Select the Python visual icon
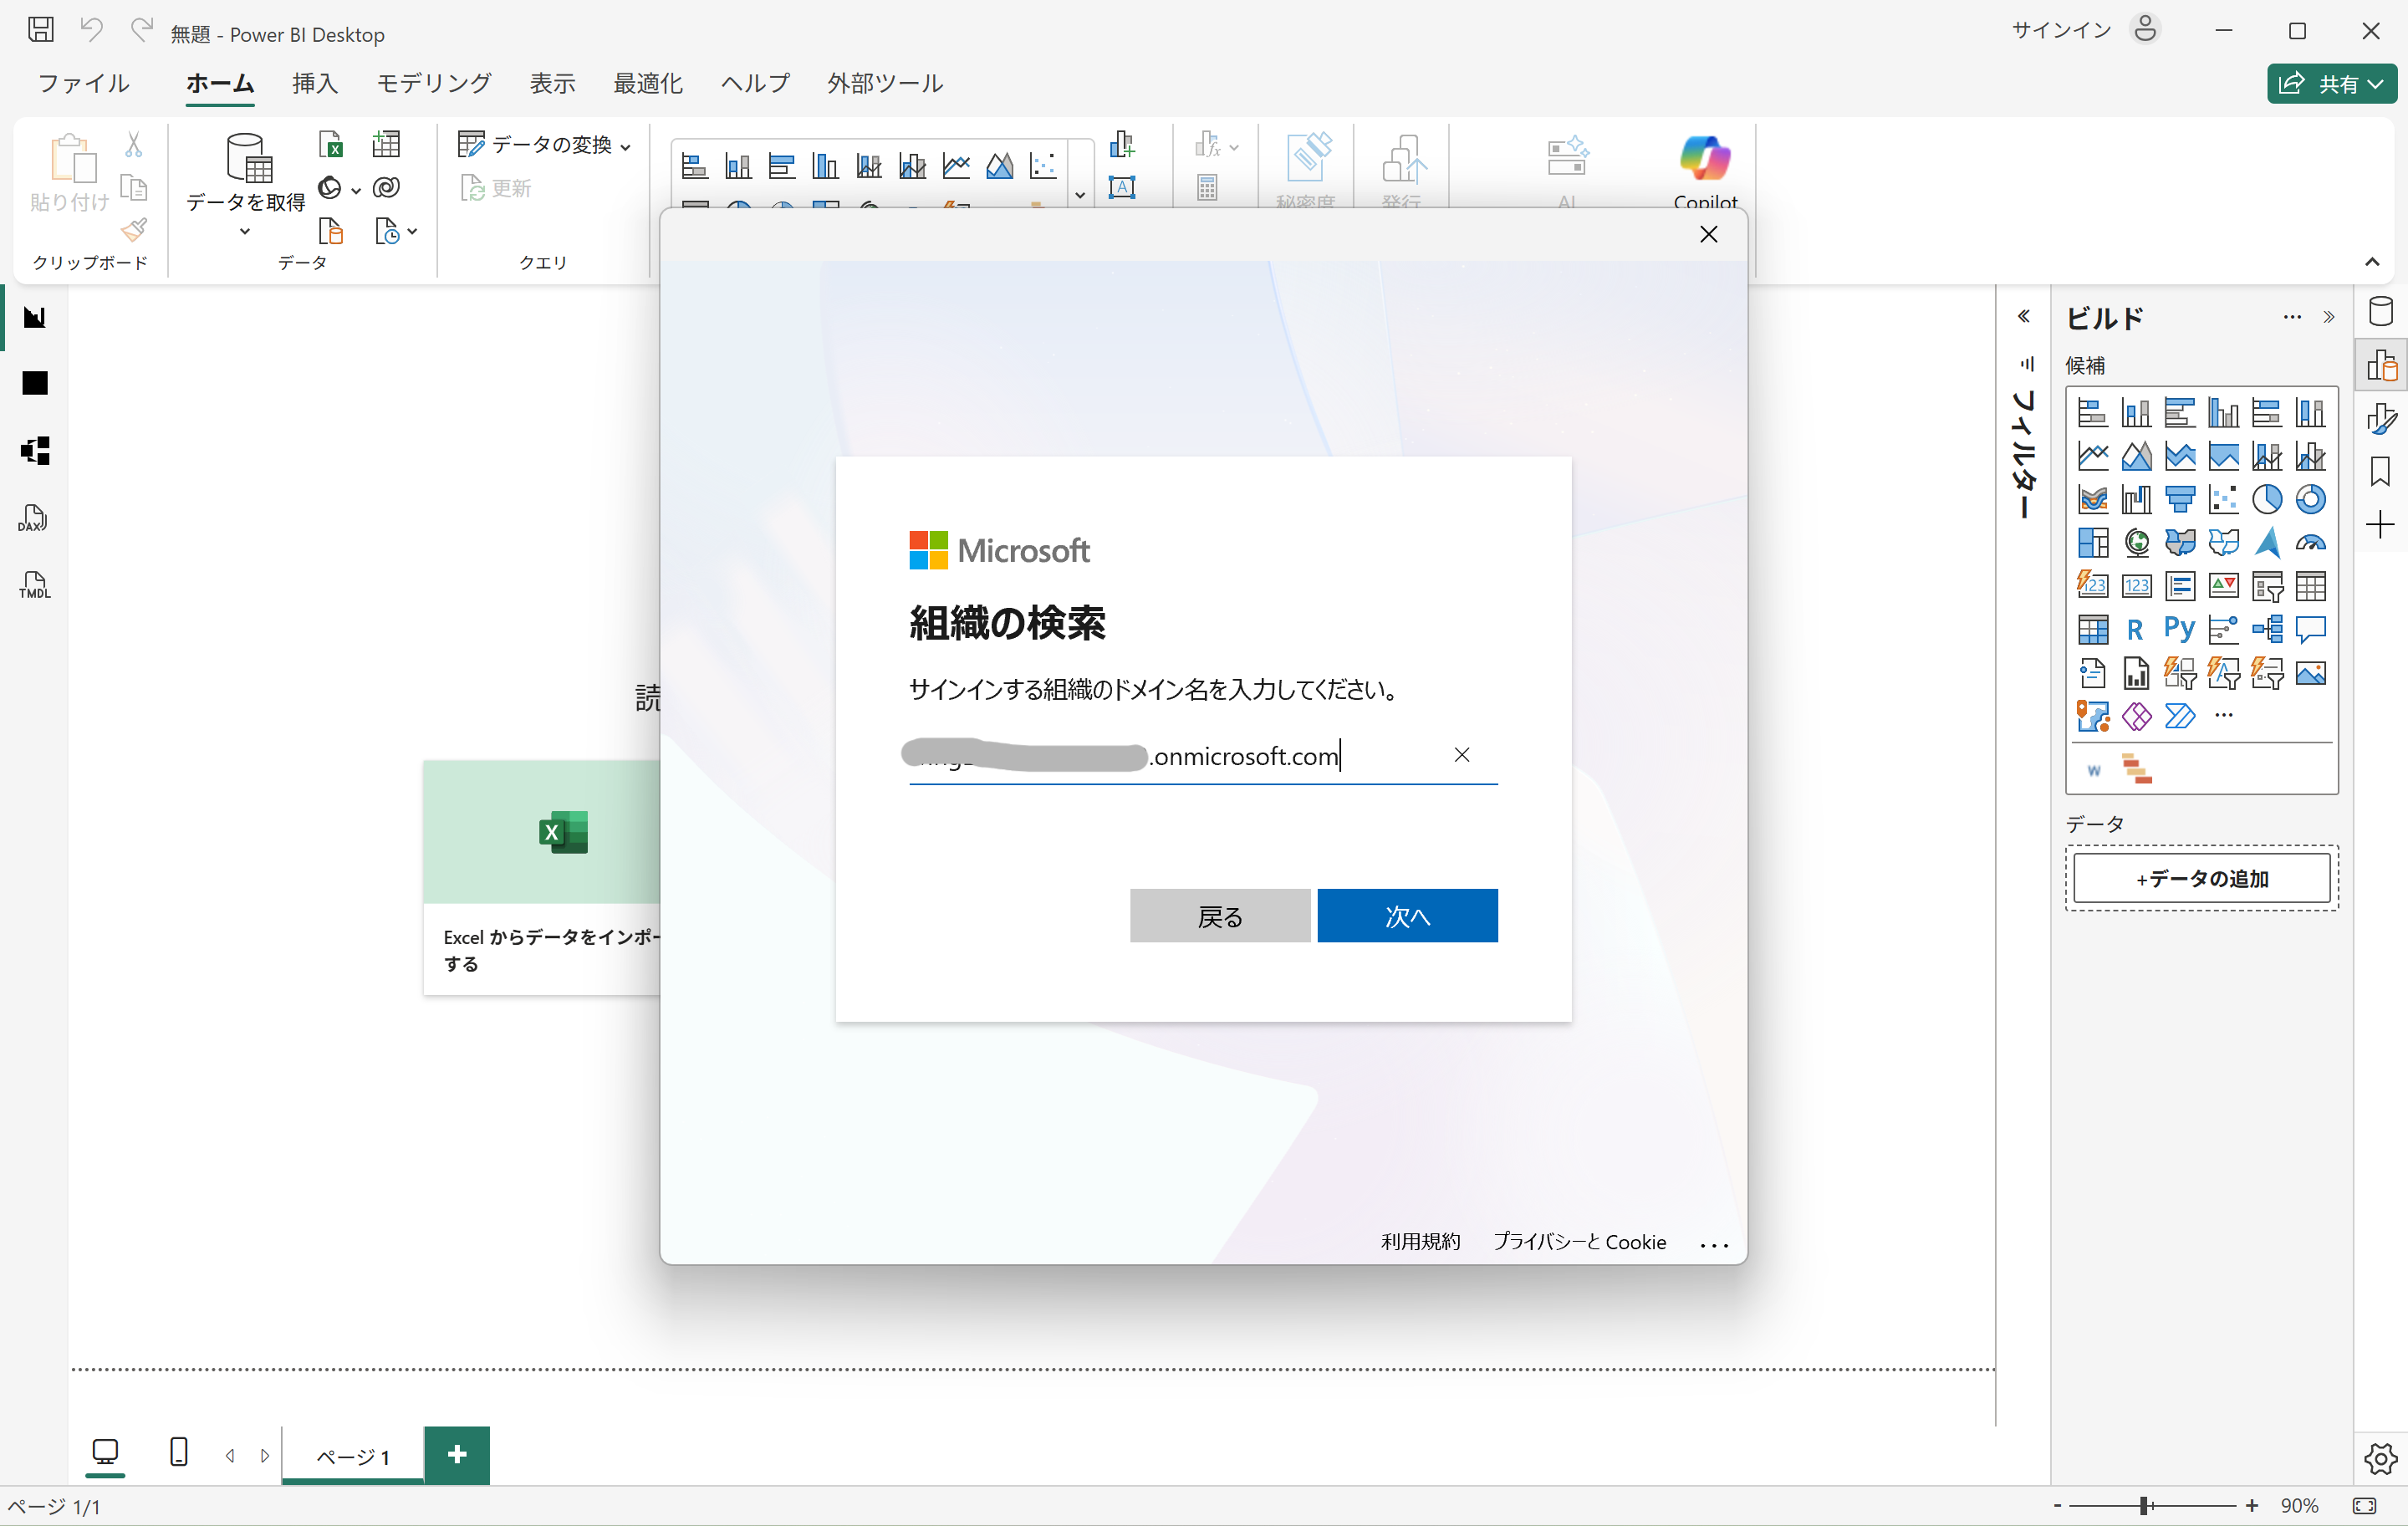Screen dimensions: 2408x1526 (x=2179, y=629)
